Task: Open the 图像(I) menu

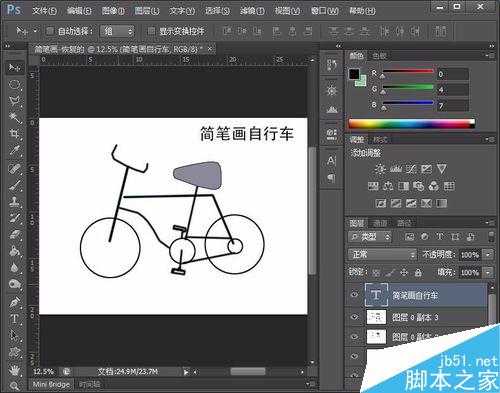Action: pyautogui.click(x=113, y=11)
